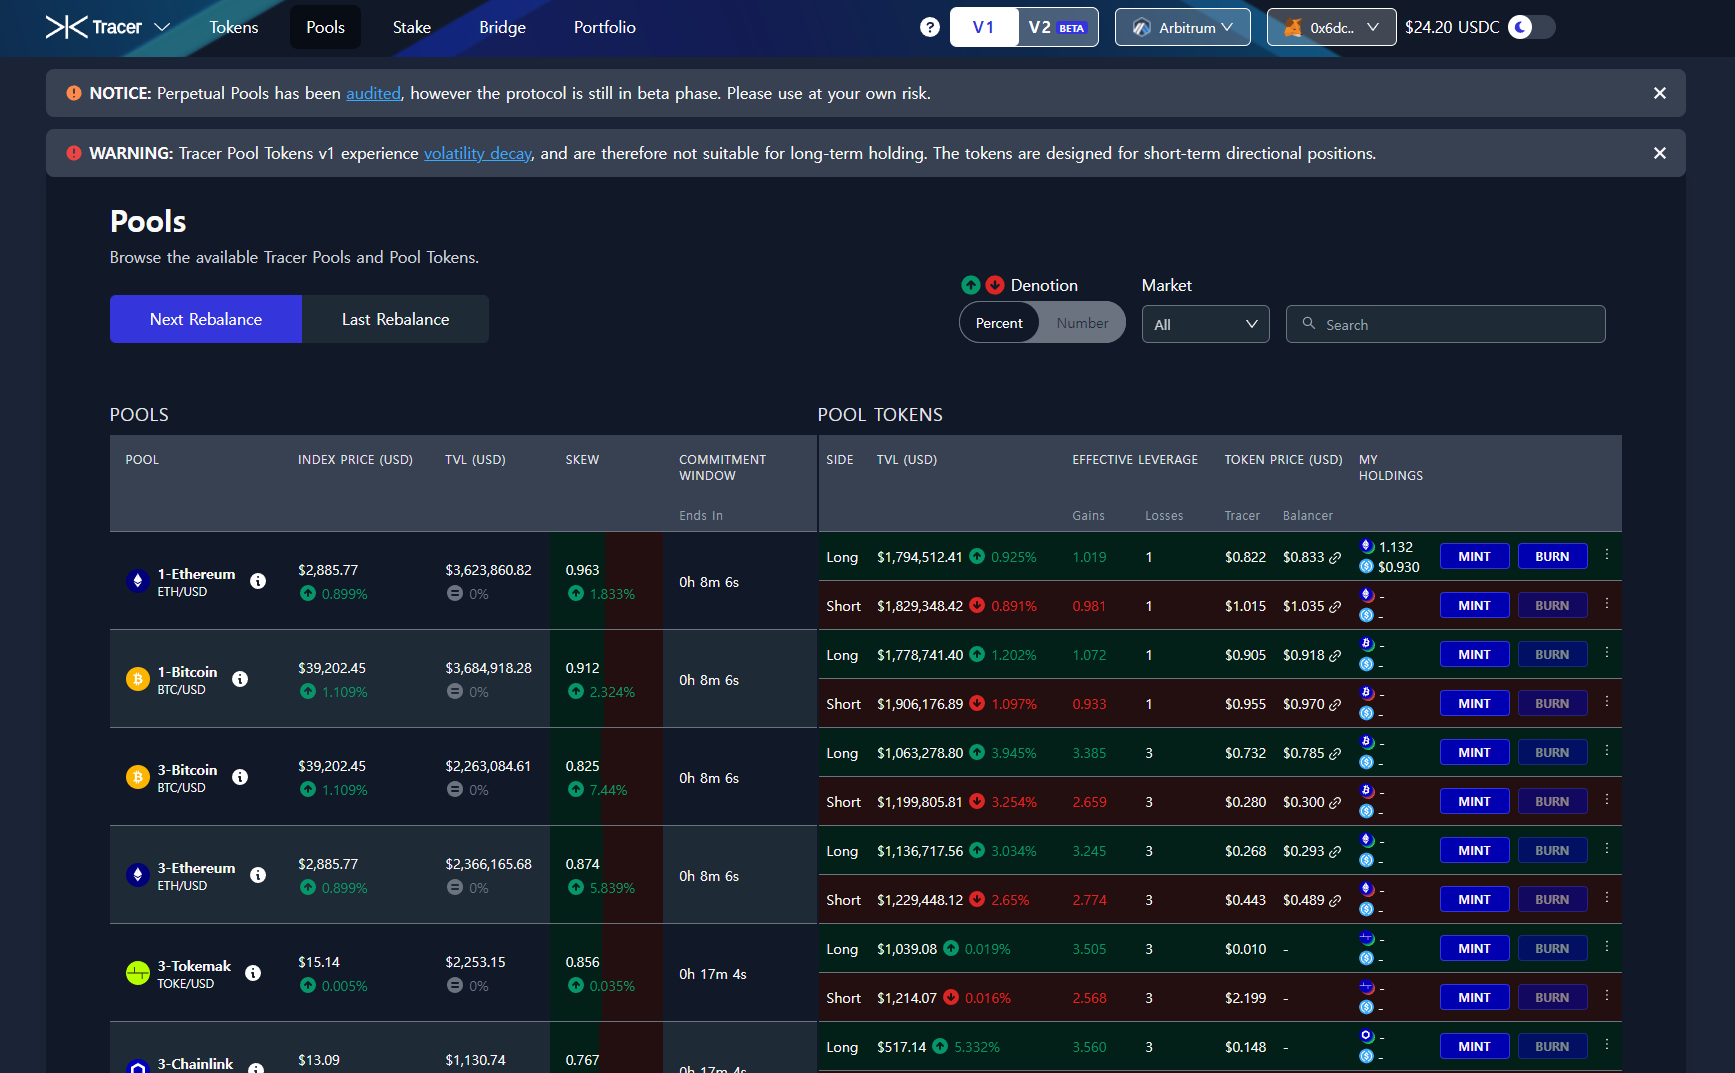The height and width of the screenshot is (1073, 1735).
Task: Select Last Rebalance view
Action: (x=395, y=319)
